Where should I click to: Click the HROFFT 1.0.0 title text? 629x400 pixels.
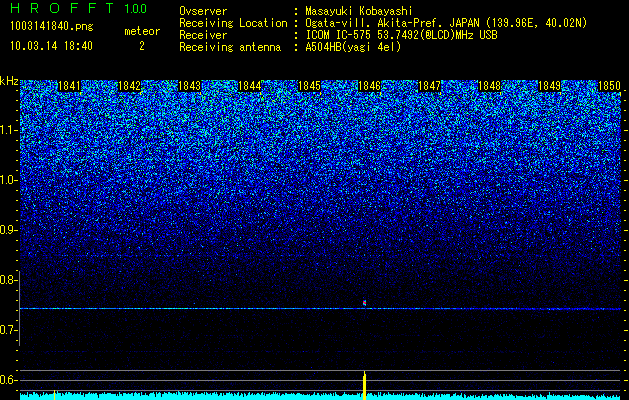pos(79,8)
